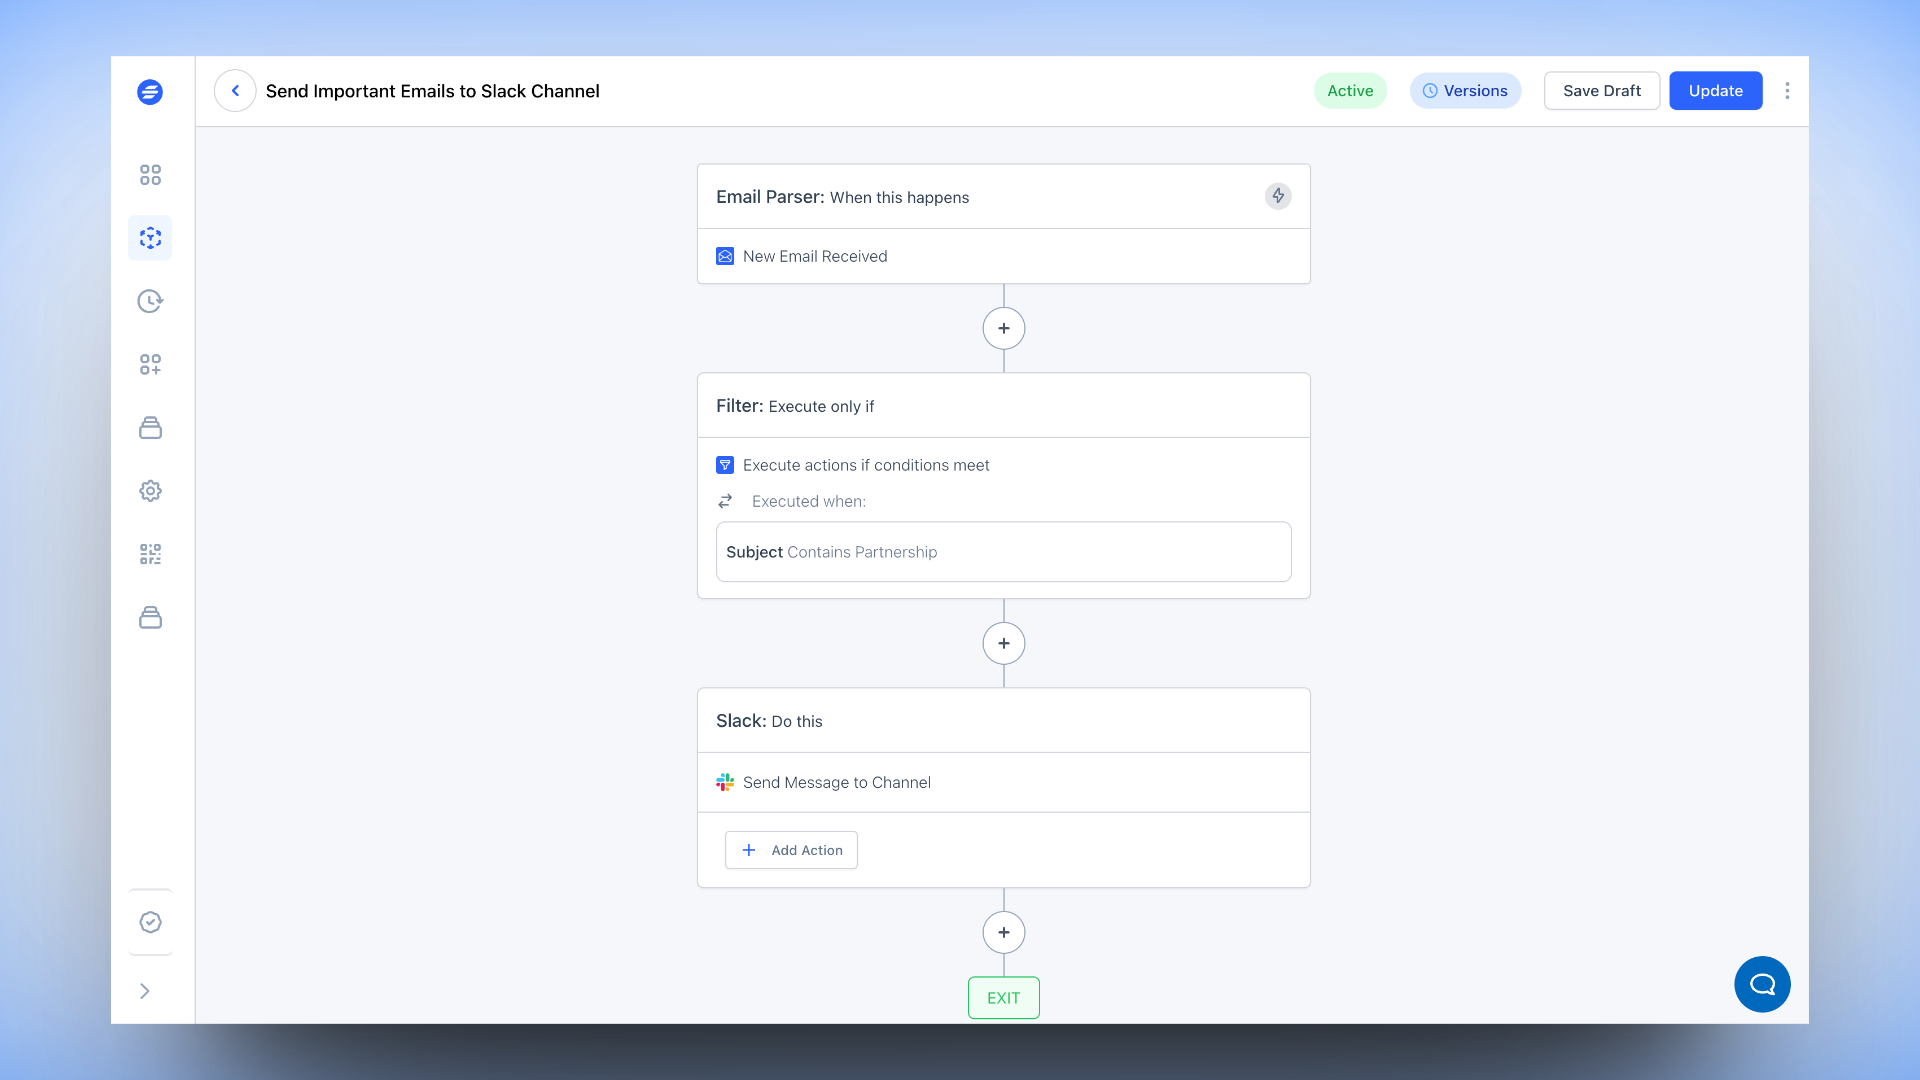1920x1080 pixels.
Task: Click the Save Draft button
Action: click(1601, 91)
